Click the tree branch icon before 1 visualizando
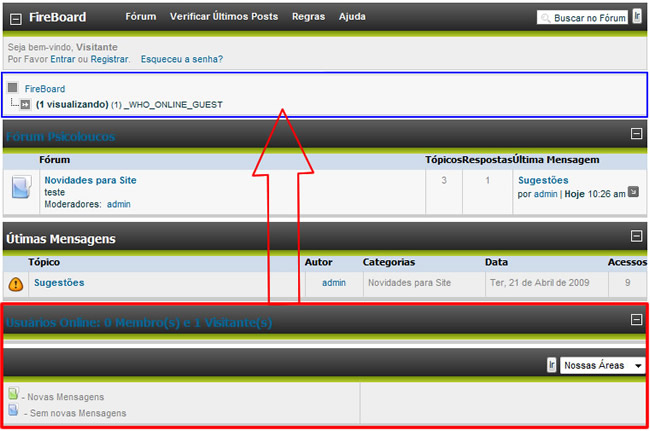The image size is (650, 431). 25,104
